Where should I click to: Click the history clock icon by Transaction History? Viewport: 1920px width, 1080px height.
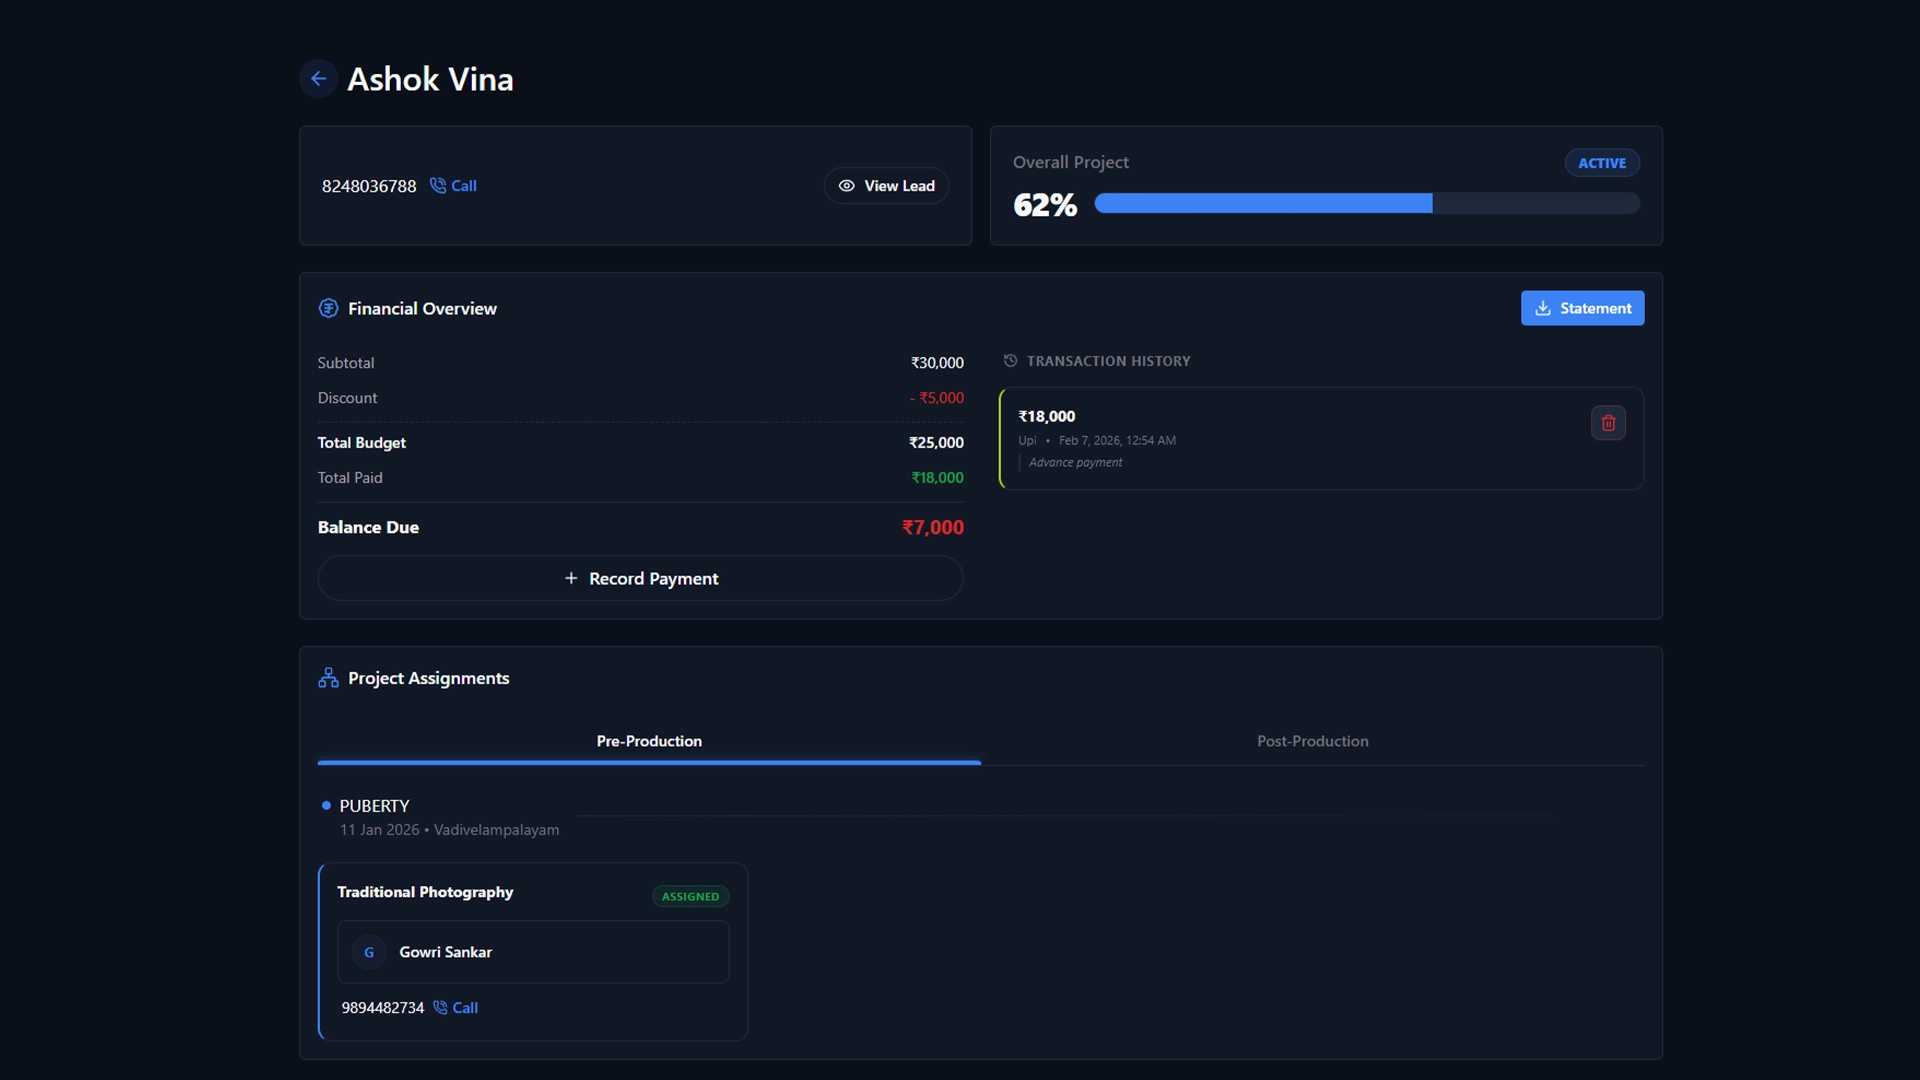(x=1010, y=361)
